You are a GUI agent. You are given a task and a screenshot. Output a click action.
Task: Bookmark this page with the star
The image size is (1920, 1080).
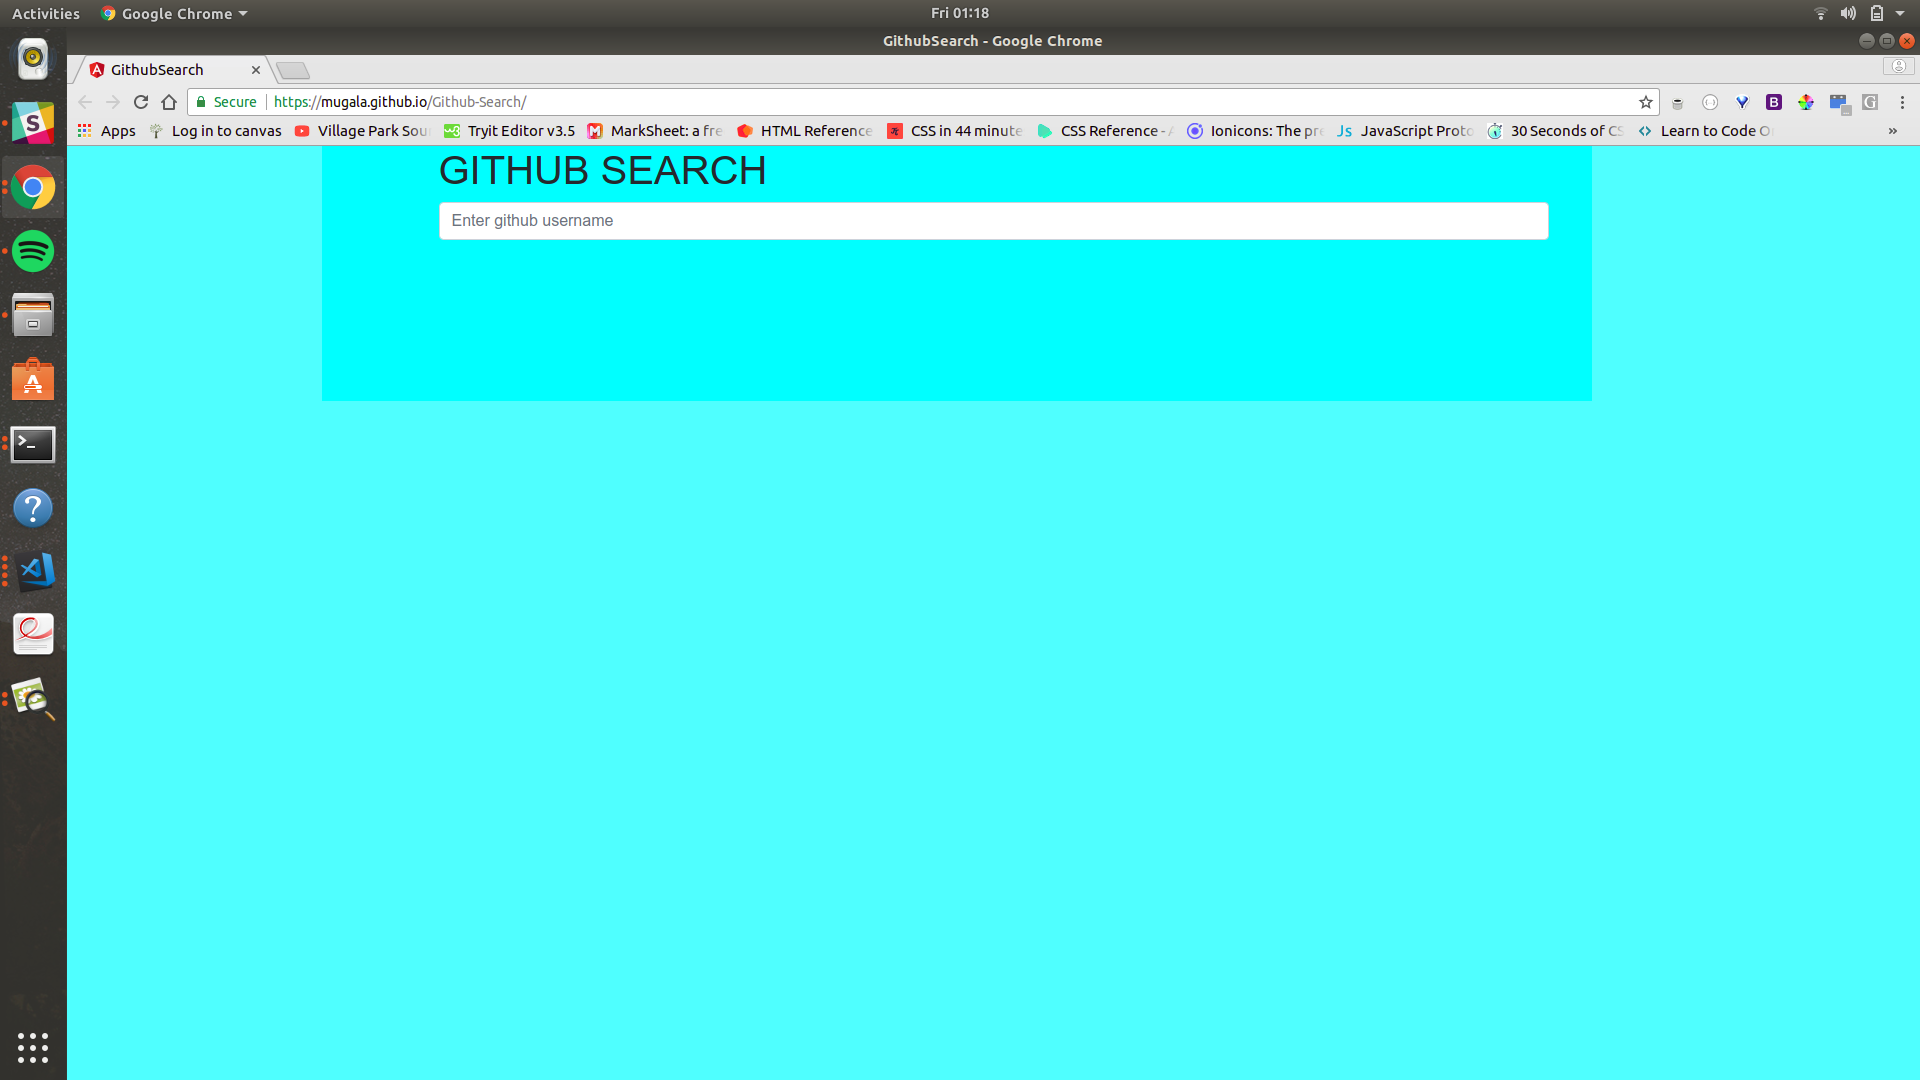point(1646,102)
